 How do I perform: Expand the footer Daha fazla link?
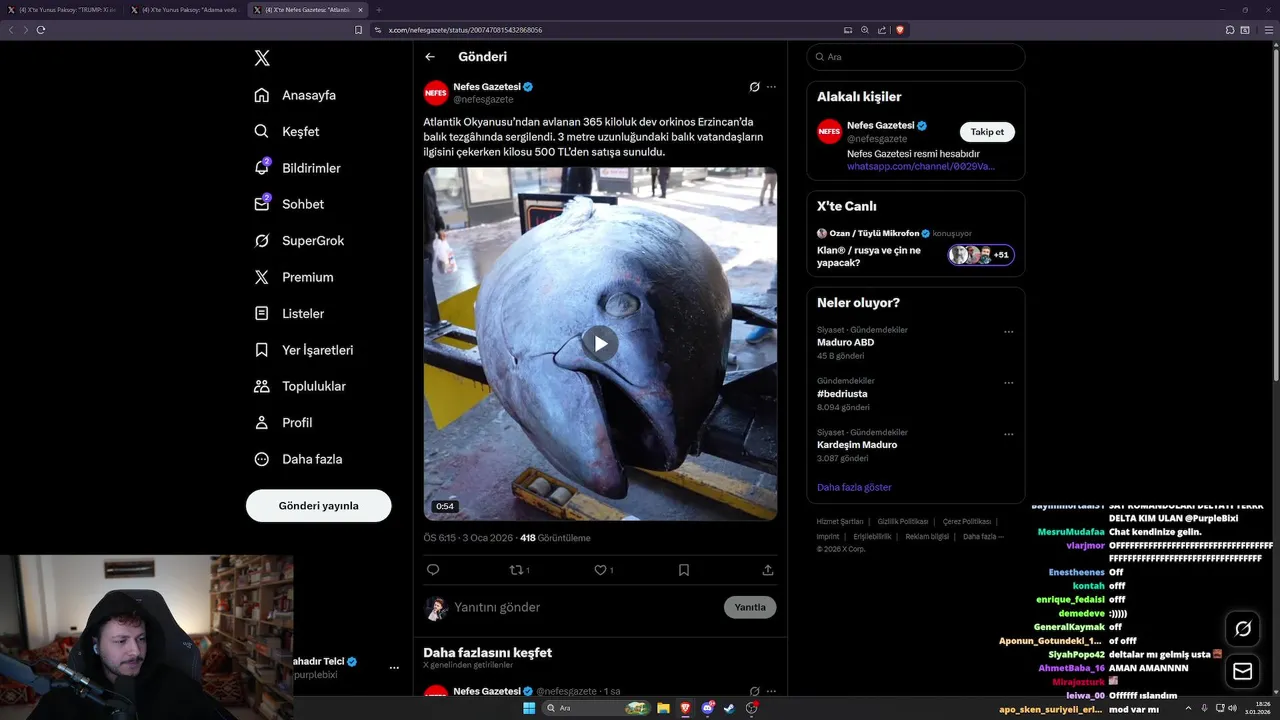pyautogui.click(x=982, y=536)
